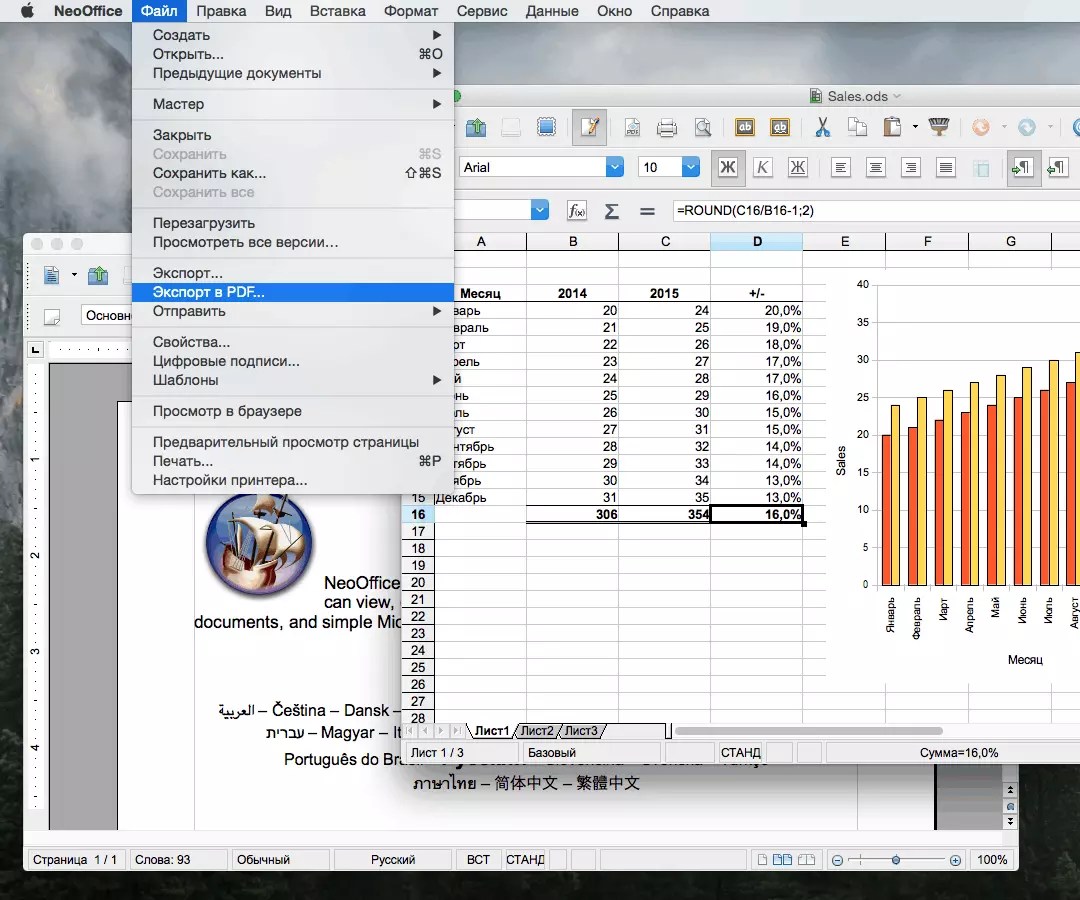
Task: Click zoom out minus button in Writer
Action: coord(838,860)
